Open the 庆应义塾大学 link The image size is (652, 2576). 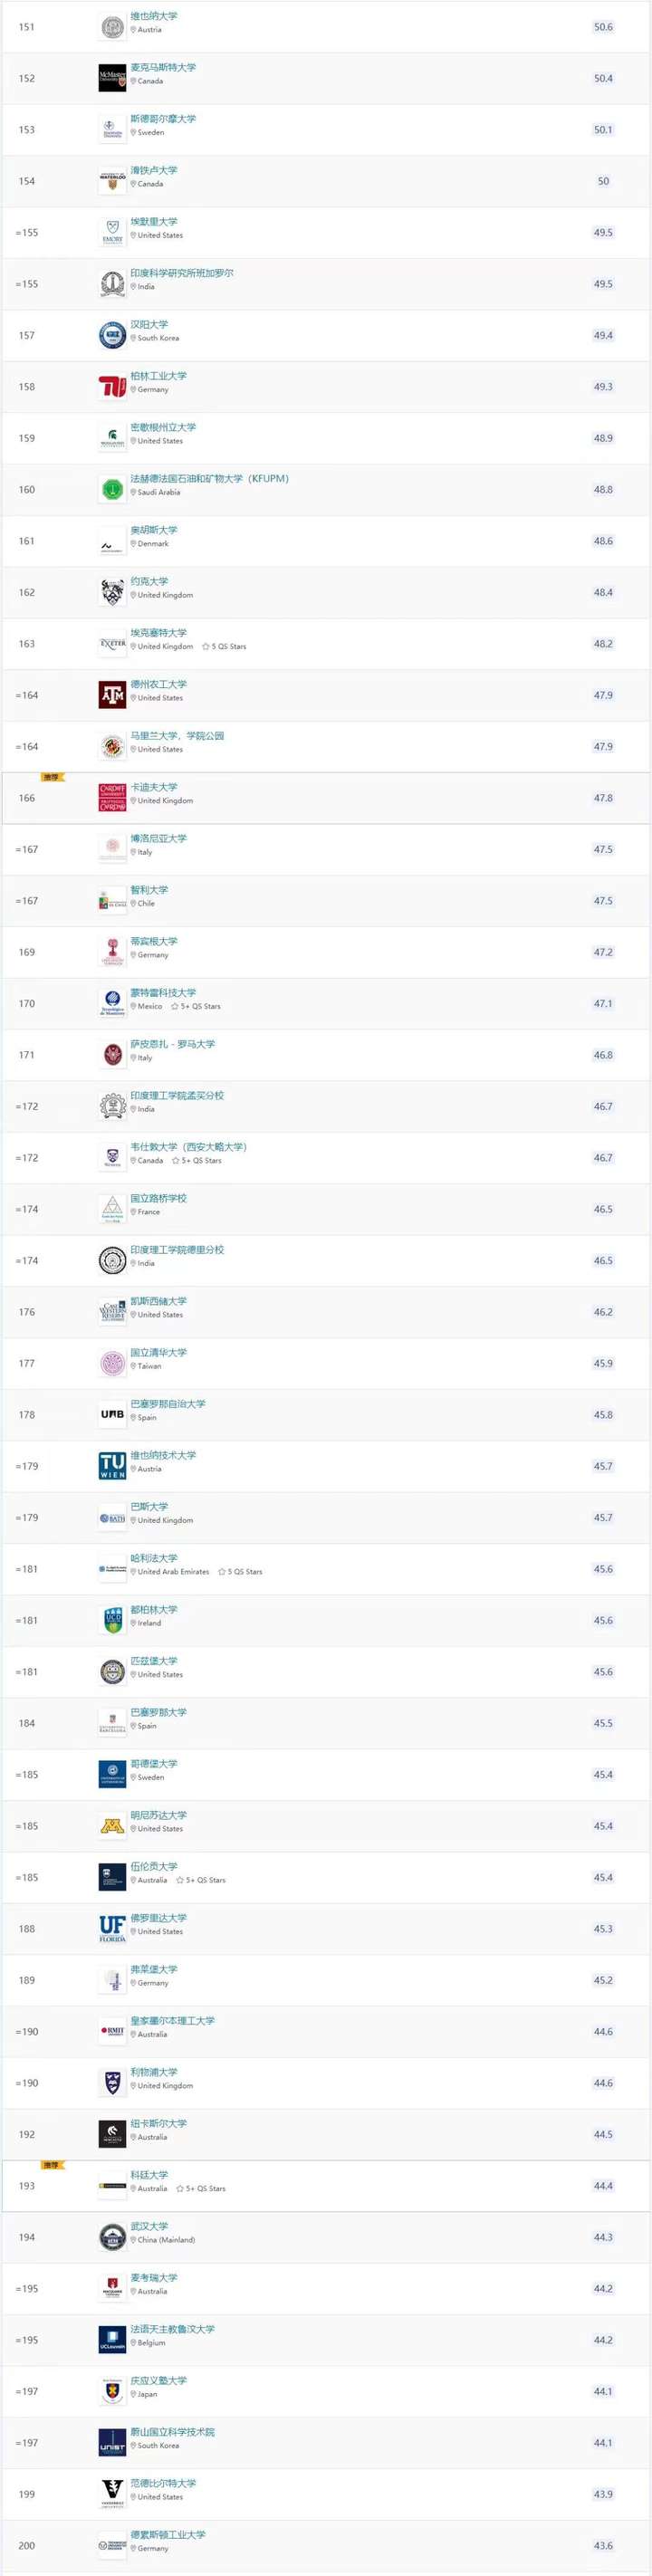point(158,2380)
